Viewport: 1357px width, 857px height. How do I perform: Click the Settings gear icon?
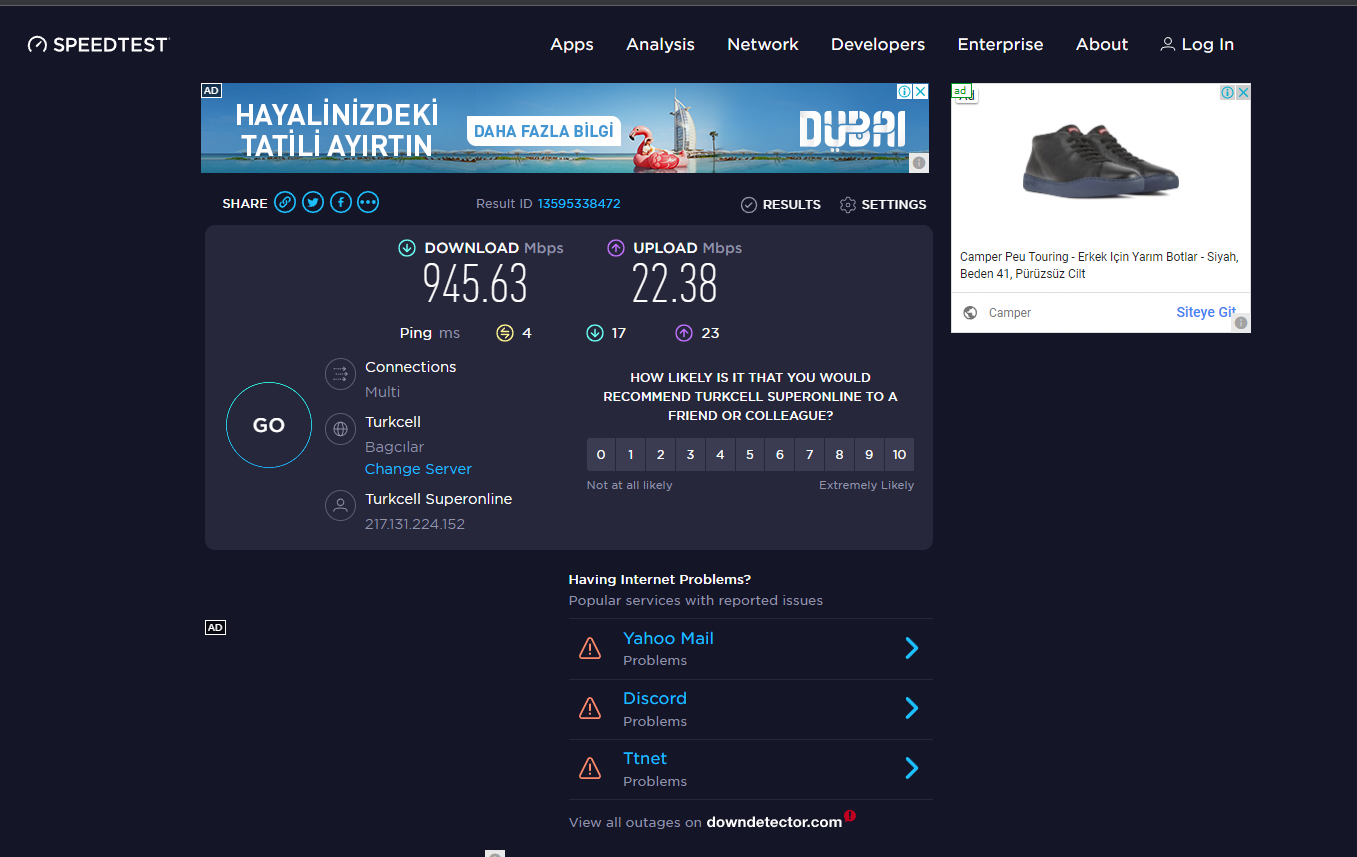pos(848,205)
